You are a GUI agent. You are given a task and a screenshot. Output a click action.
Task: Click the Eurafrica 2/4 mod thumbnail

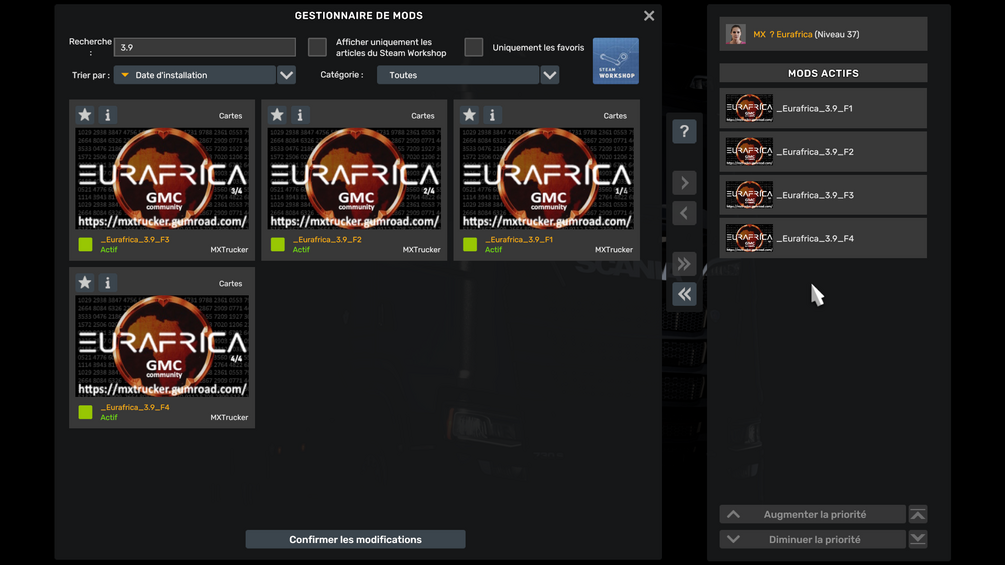tap(354, 178)
